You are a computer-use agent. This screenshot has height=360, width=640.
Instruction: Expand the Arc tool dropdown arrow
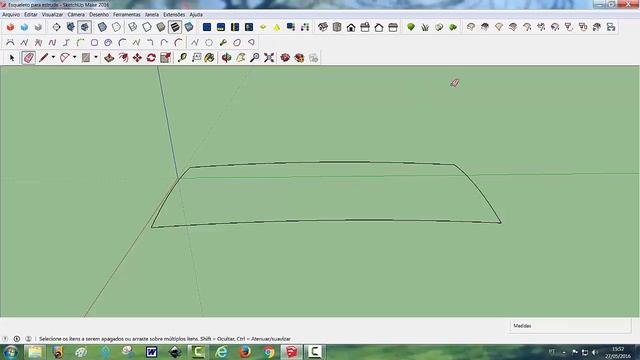[74, 58]
